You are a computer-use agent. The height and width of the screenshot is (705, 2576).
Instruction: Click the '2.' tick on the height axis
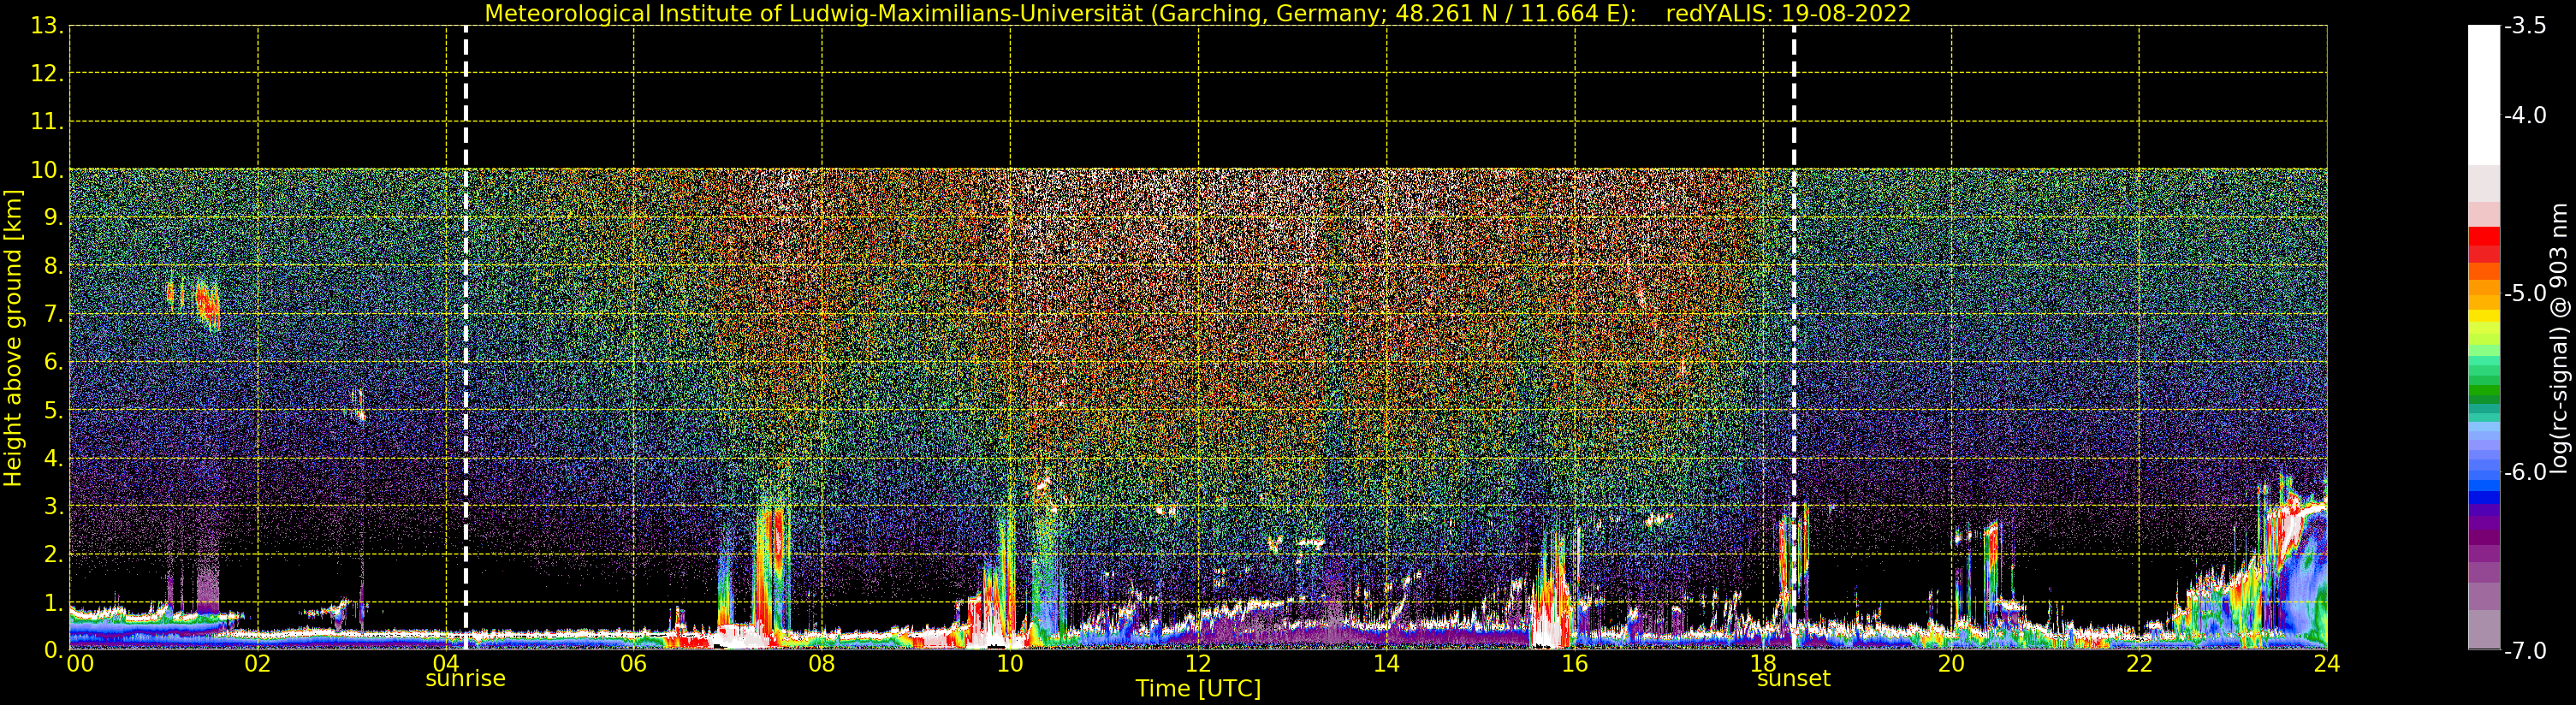point(54,554)
